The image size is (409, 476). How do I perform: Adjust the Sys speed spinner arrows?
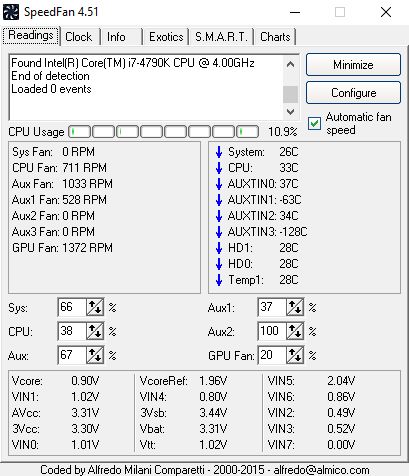95,307
